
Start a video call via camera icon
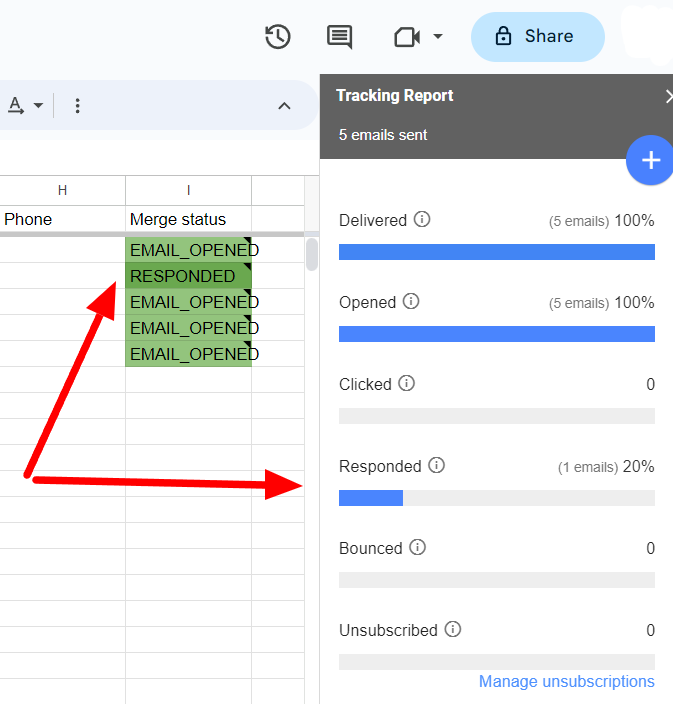coord(407,37)
